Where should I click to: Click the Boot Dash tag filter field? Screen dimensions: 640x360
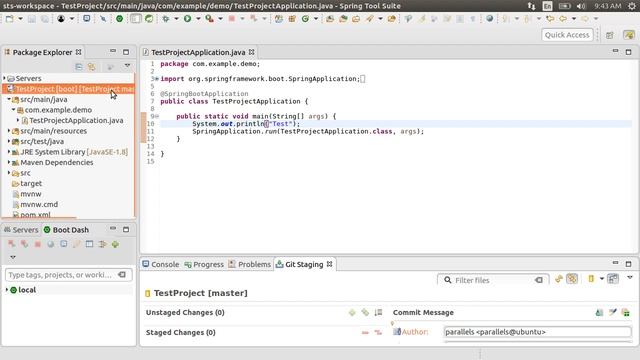tap(69, 275)
